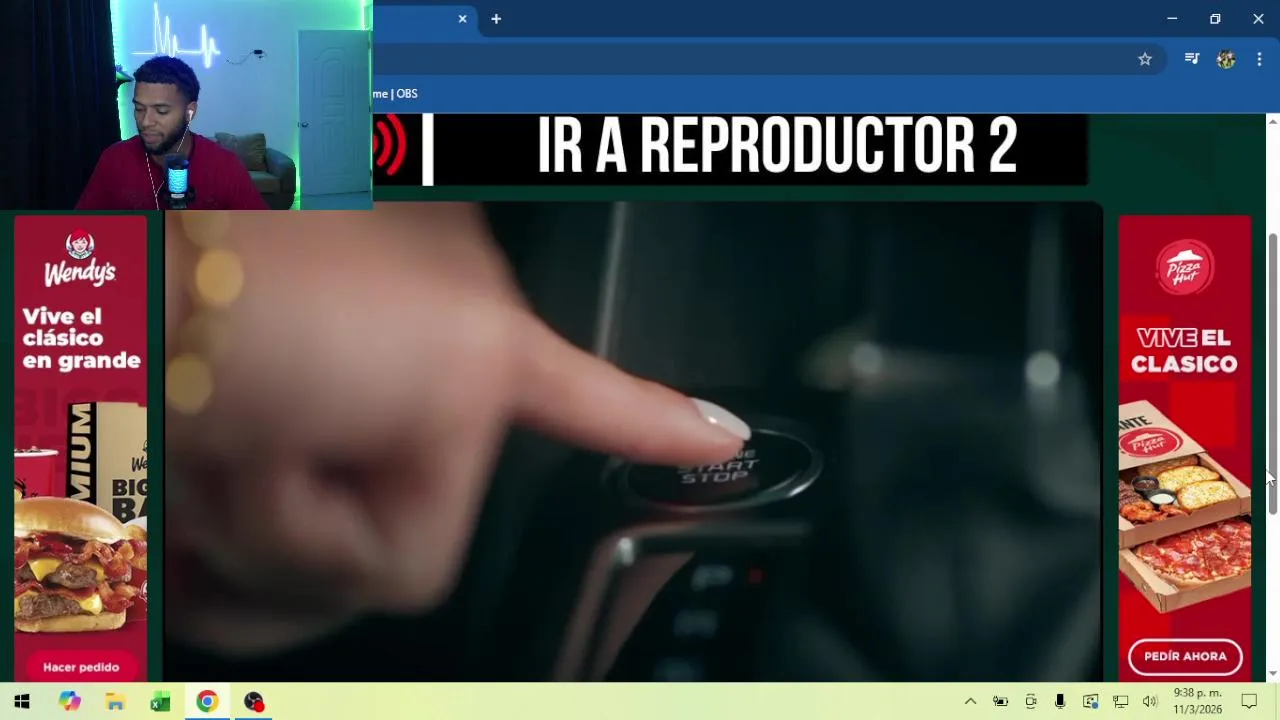Open File Explorer from the taskbar
Image resolution: width=1280 pixels, height=720 pixels.
(115, 702)
